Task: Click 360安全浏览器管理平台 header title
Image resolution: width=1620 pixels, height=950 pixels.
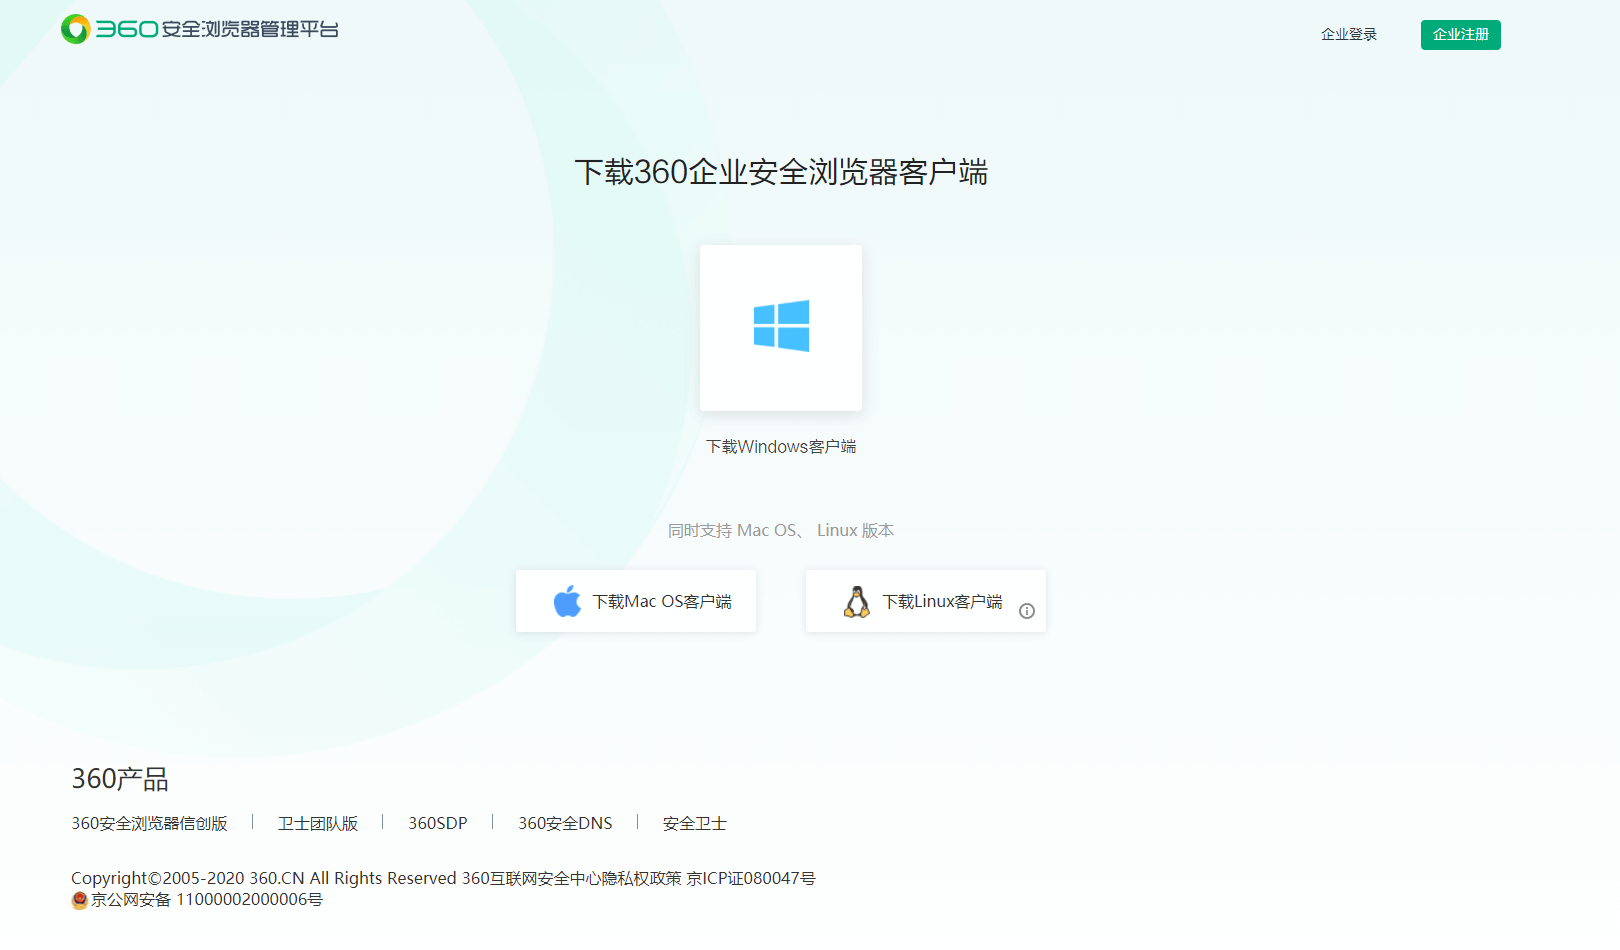Action: 217,29
